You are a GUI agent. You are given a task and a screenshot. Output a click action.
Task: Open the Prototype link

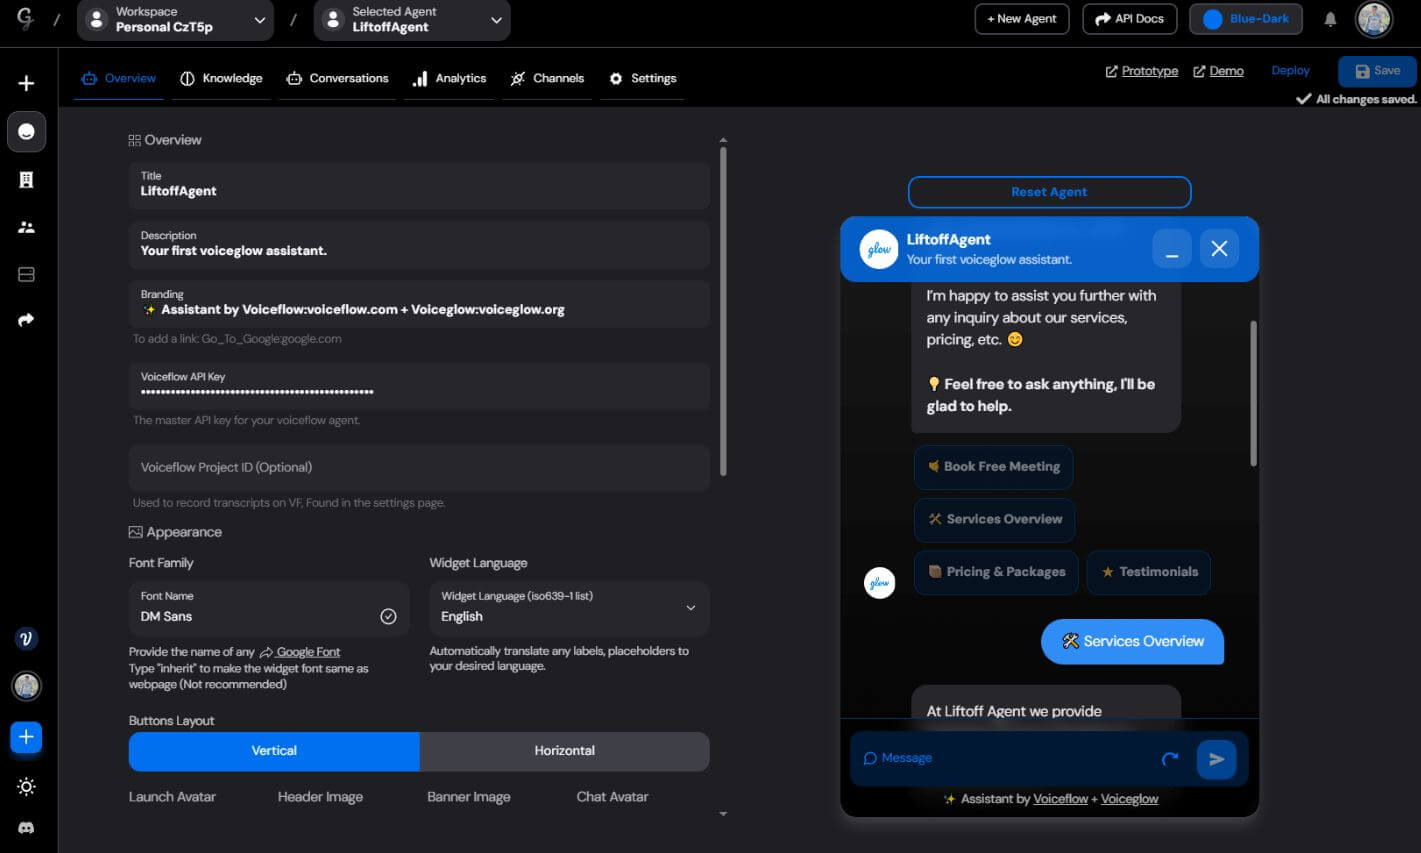(1142, 71)
